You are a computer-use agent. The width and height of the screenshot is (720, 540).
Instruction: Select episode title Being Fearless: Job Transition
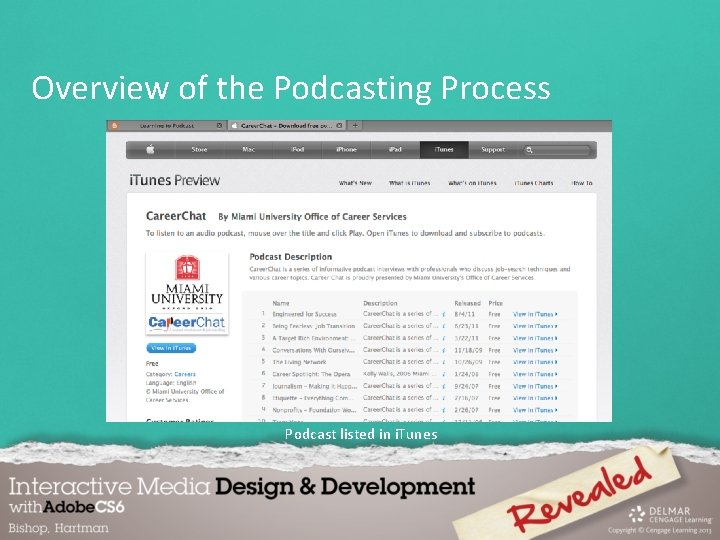pyautogui.click(x=314, y=326)
